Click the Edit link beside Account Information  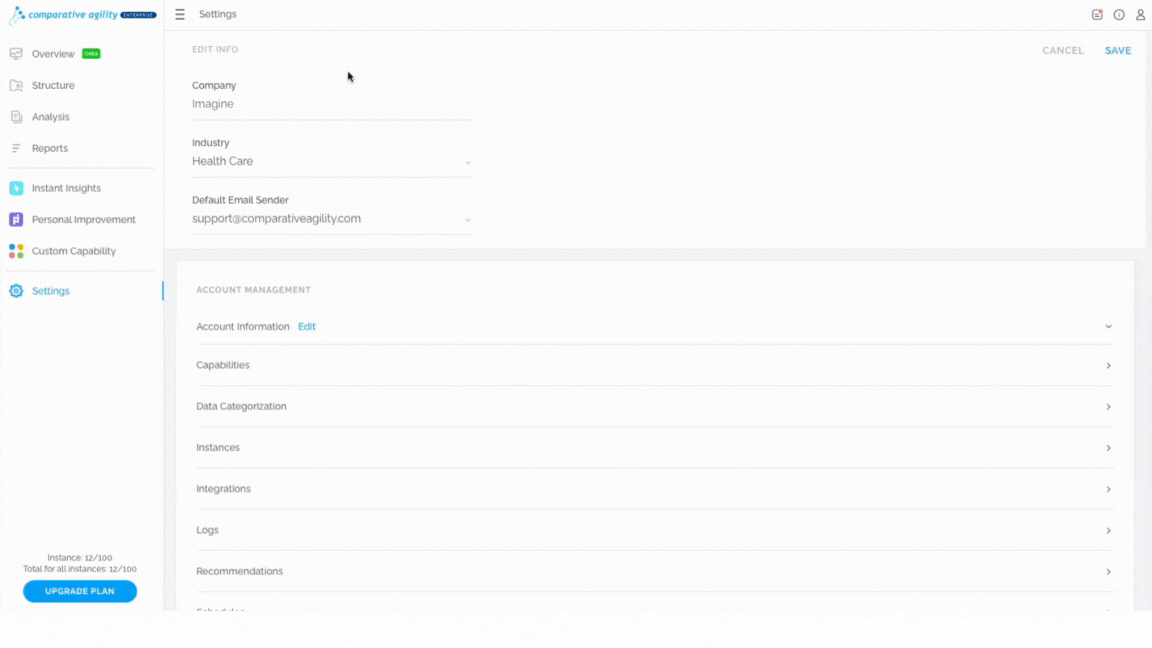click(x=306, y=326)
